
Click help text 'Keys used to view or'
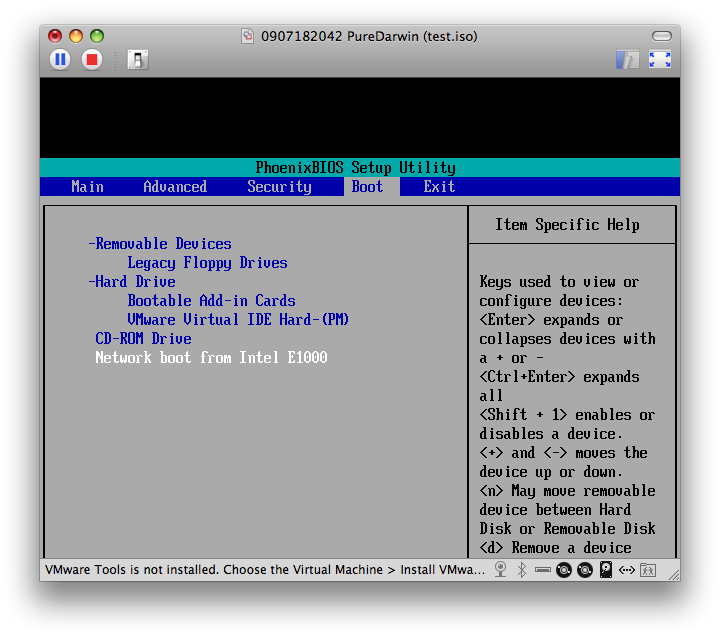coord(559,281)
